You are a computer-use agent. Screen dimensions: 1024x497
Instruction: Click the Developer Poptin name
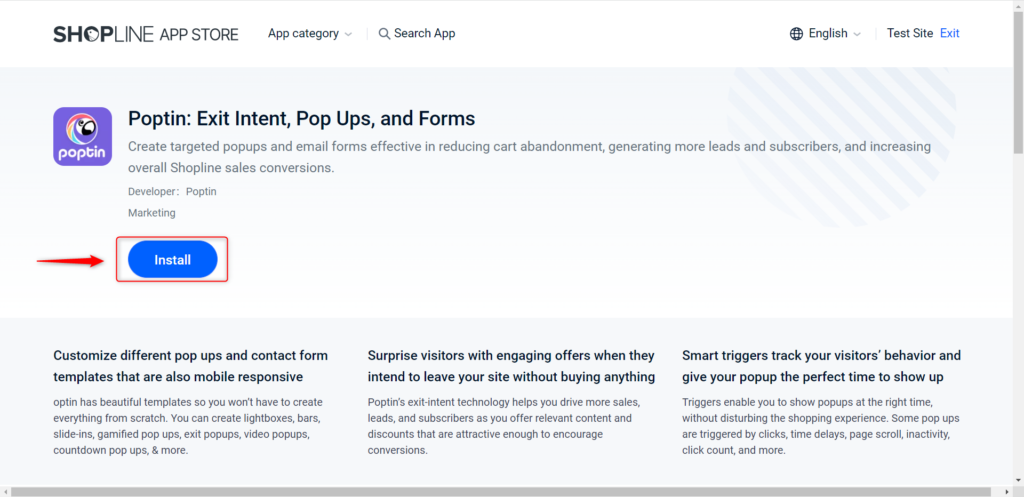(x=201, y=192)
